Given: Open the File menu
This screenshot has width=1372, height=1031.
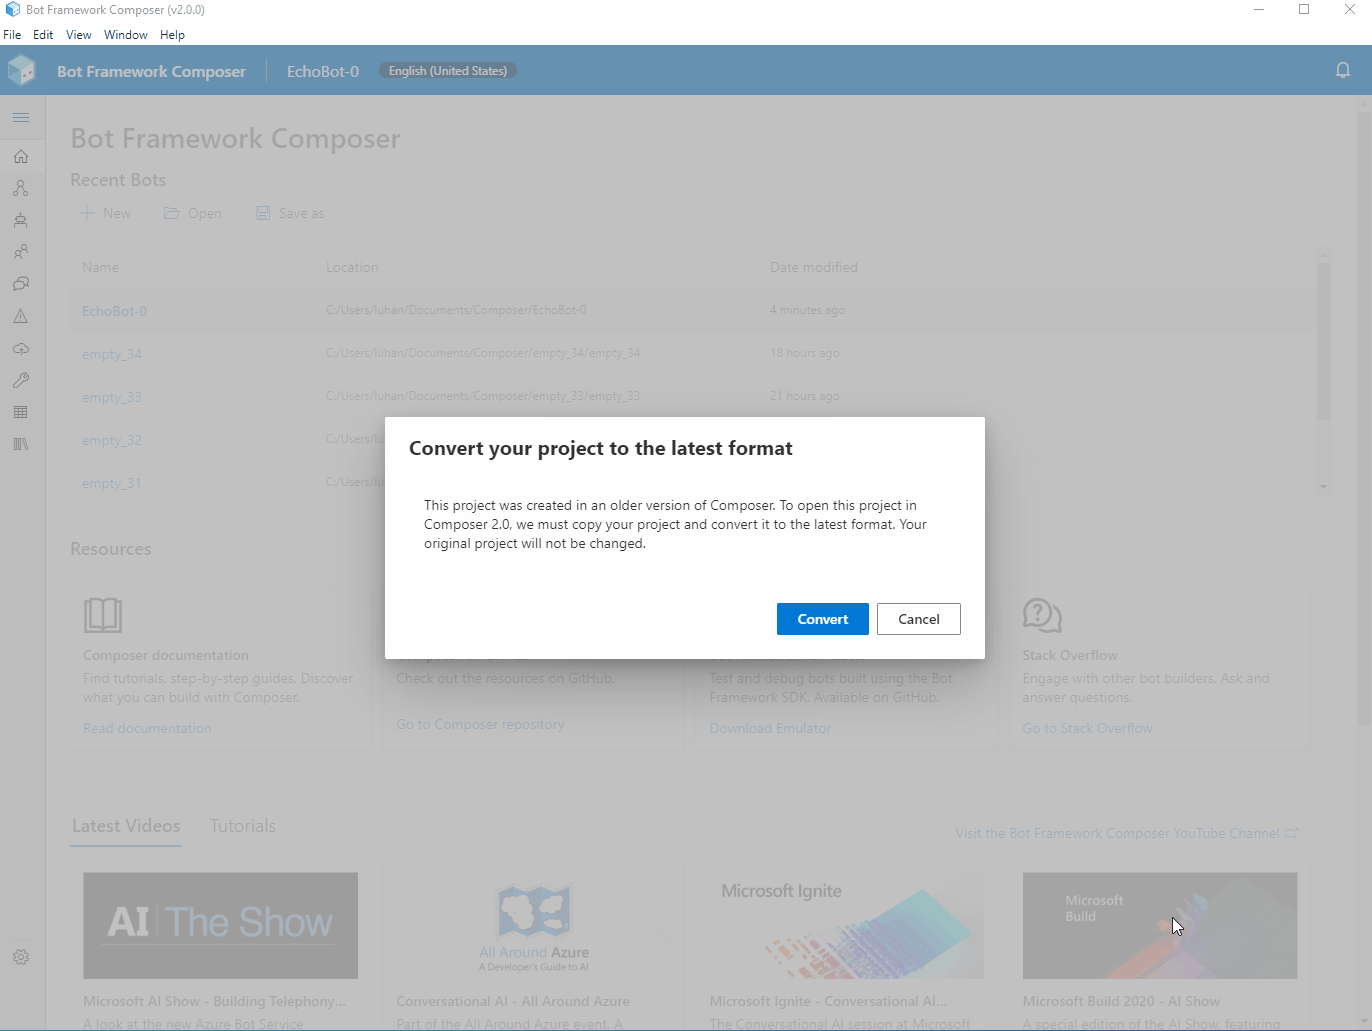Looking at the screenshot, I should tap(13, 34).
